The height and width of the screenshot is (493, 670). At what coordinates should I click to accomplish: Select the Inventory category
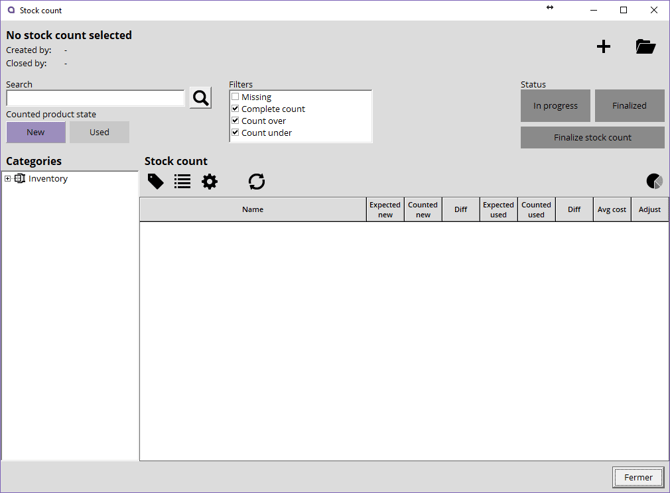[47, 179]
